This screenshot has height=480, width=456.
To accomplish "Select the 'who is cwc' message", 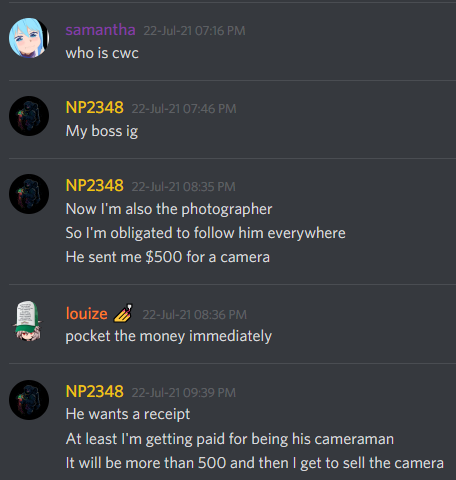I will pos(102,53).
